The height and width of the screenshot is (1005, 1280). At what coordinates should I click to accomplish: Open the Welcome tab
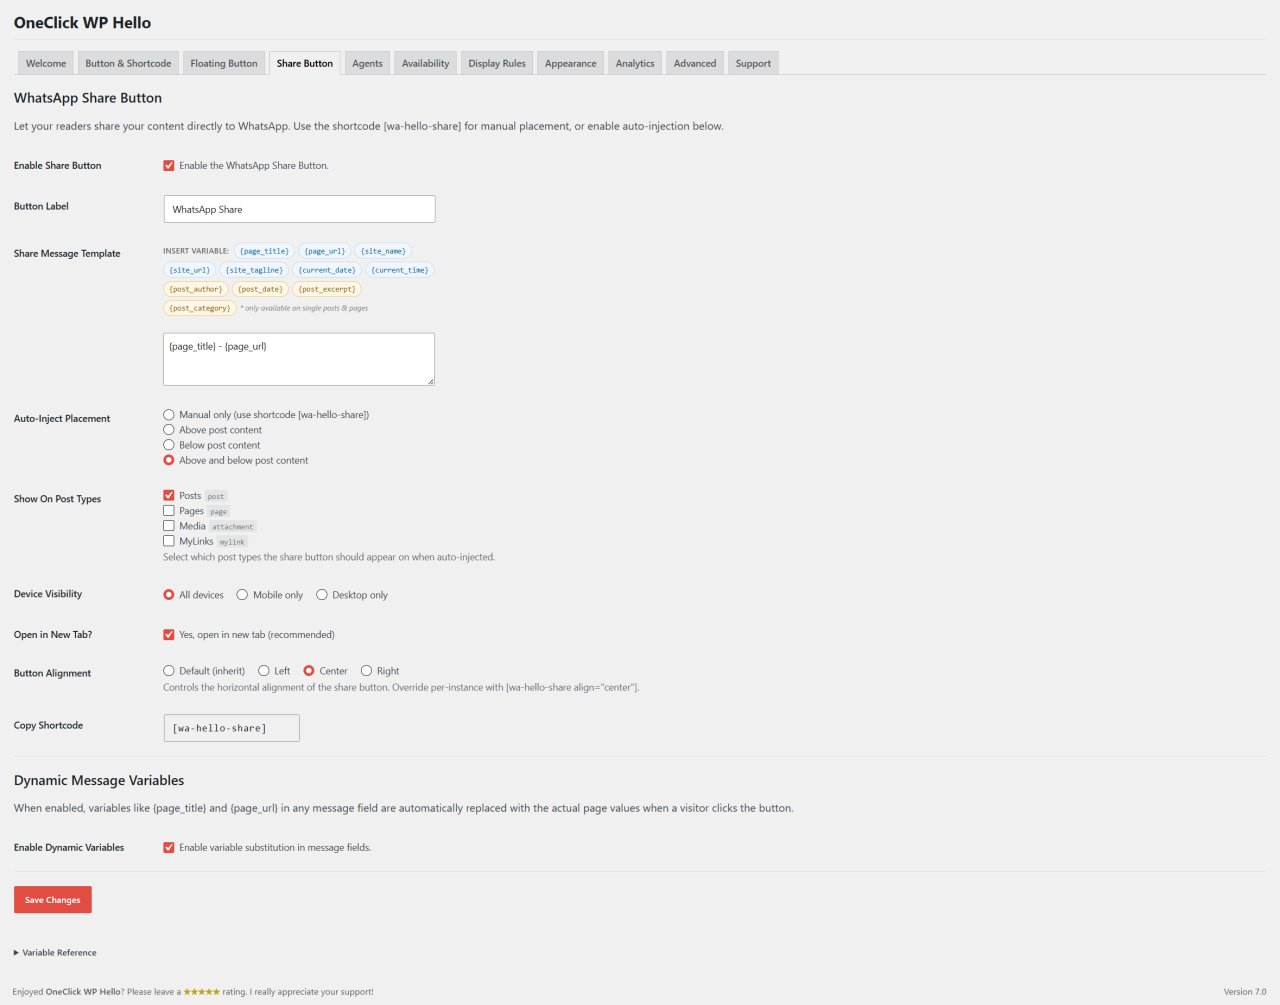point(46,63)
